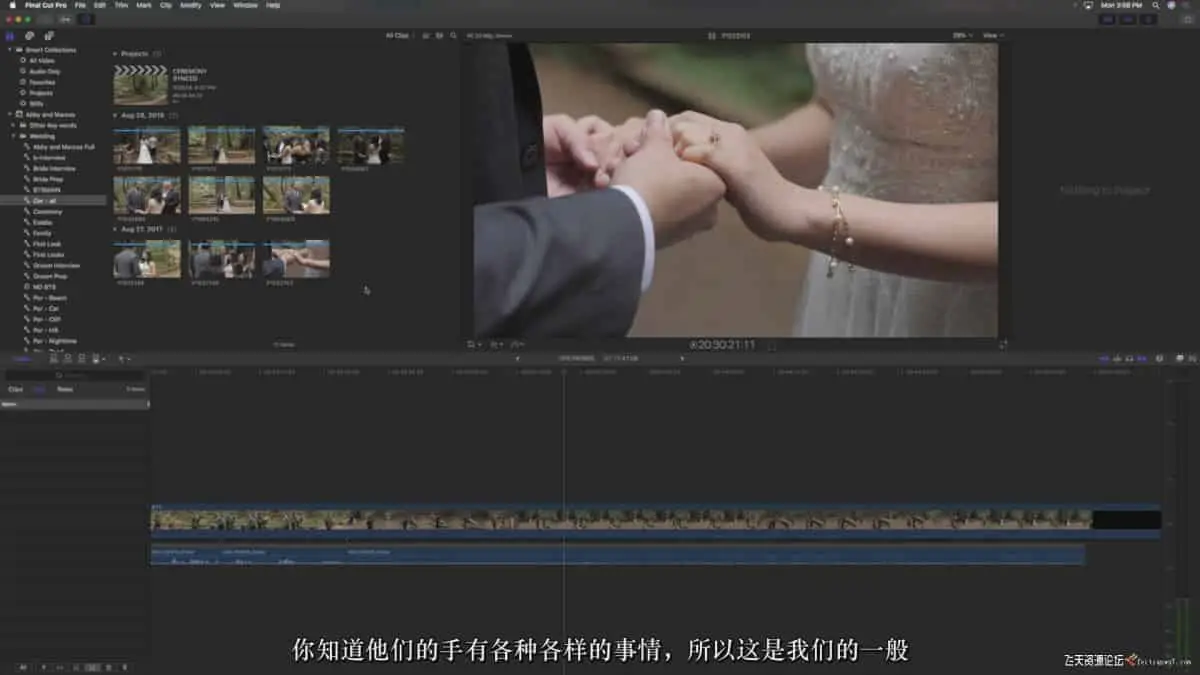The width and height of the screenshot is (1200, 675).
Task: Collapse the Projects group in the browser
Action: pyautogui.click(x=115, y=54)
